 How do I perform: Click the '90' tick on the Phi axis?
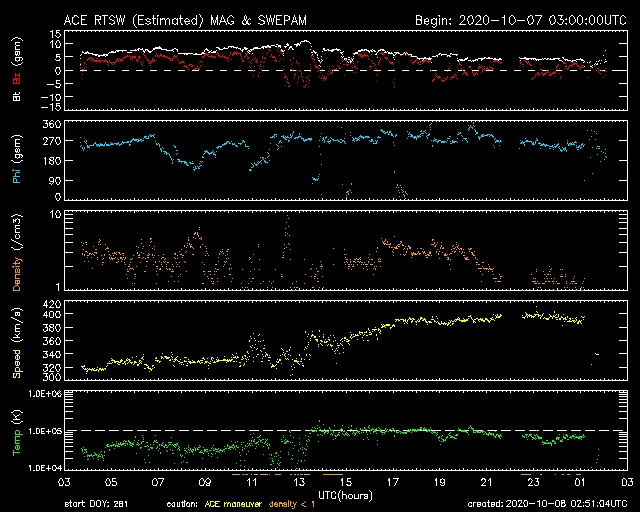coord(55,180)
